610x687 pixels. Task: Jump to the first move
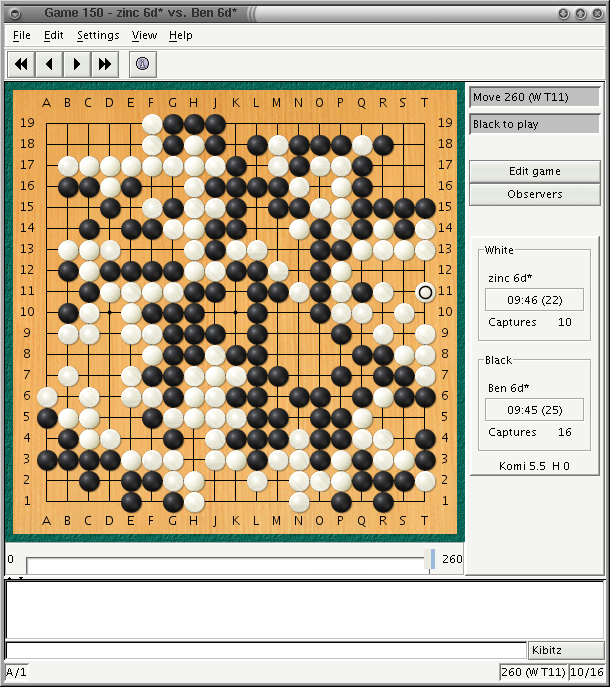[21, 64]
